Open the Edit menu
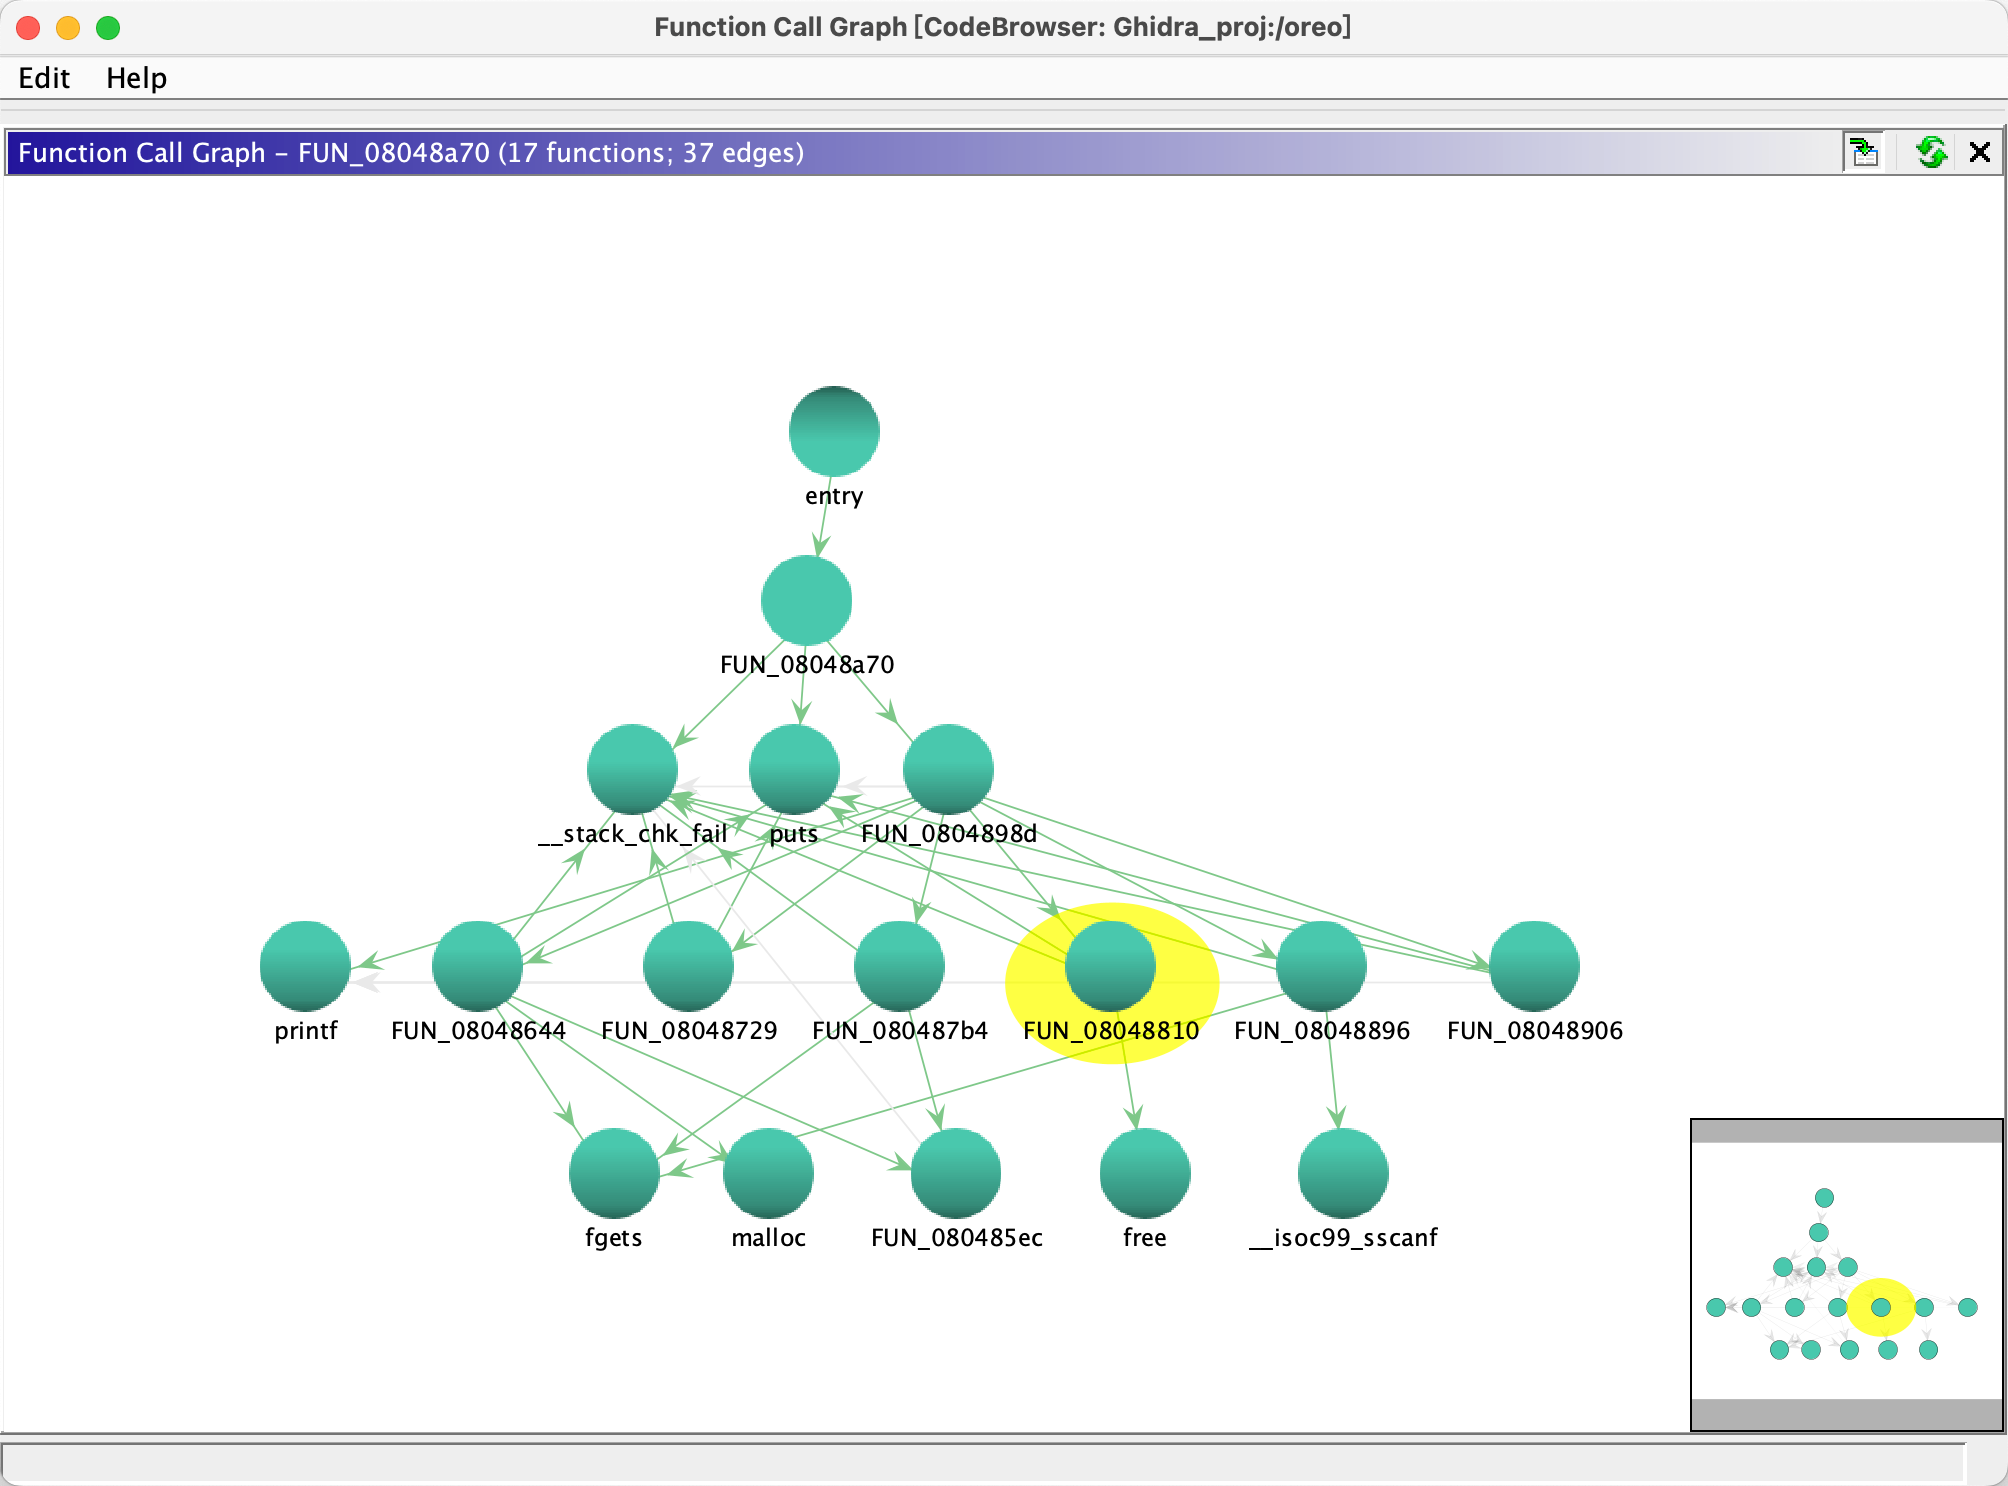Screen dimensions: 2008x1486 44,78
